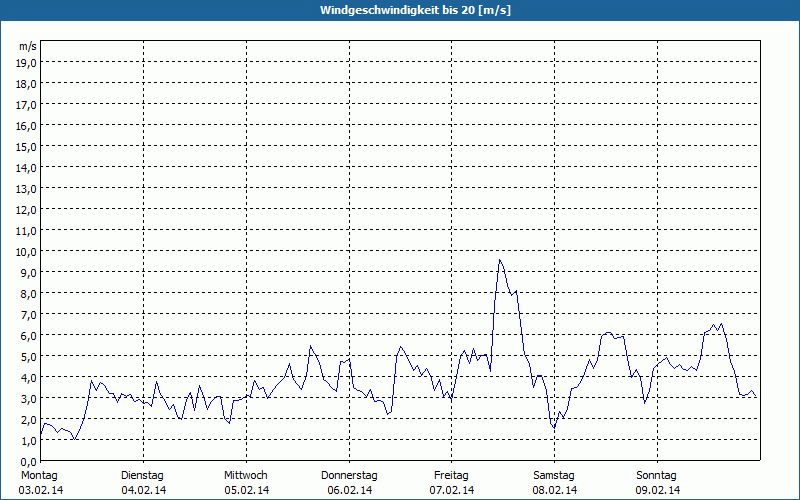Click the date 07.02.14
This screenshot has height=500, width=800.
(452, 490)
